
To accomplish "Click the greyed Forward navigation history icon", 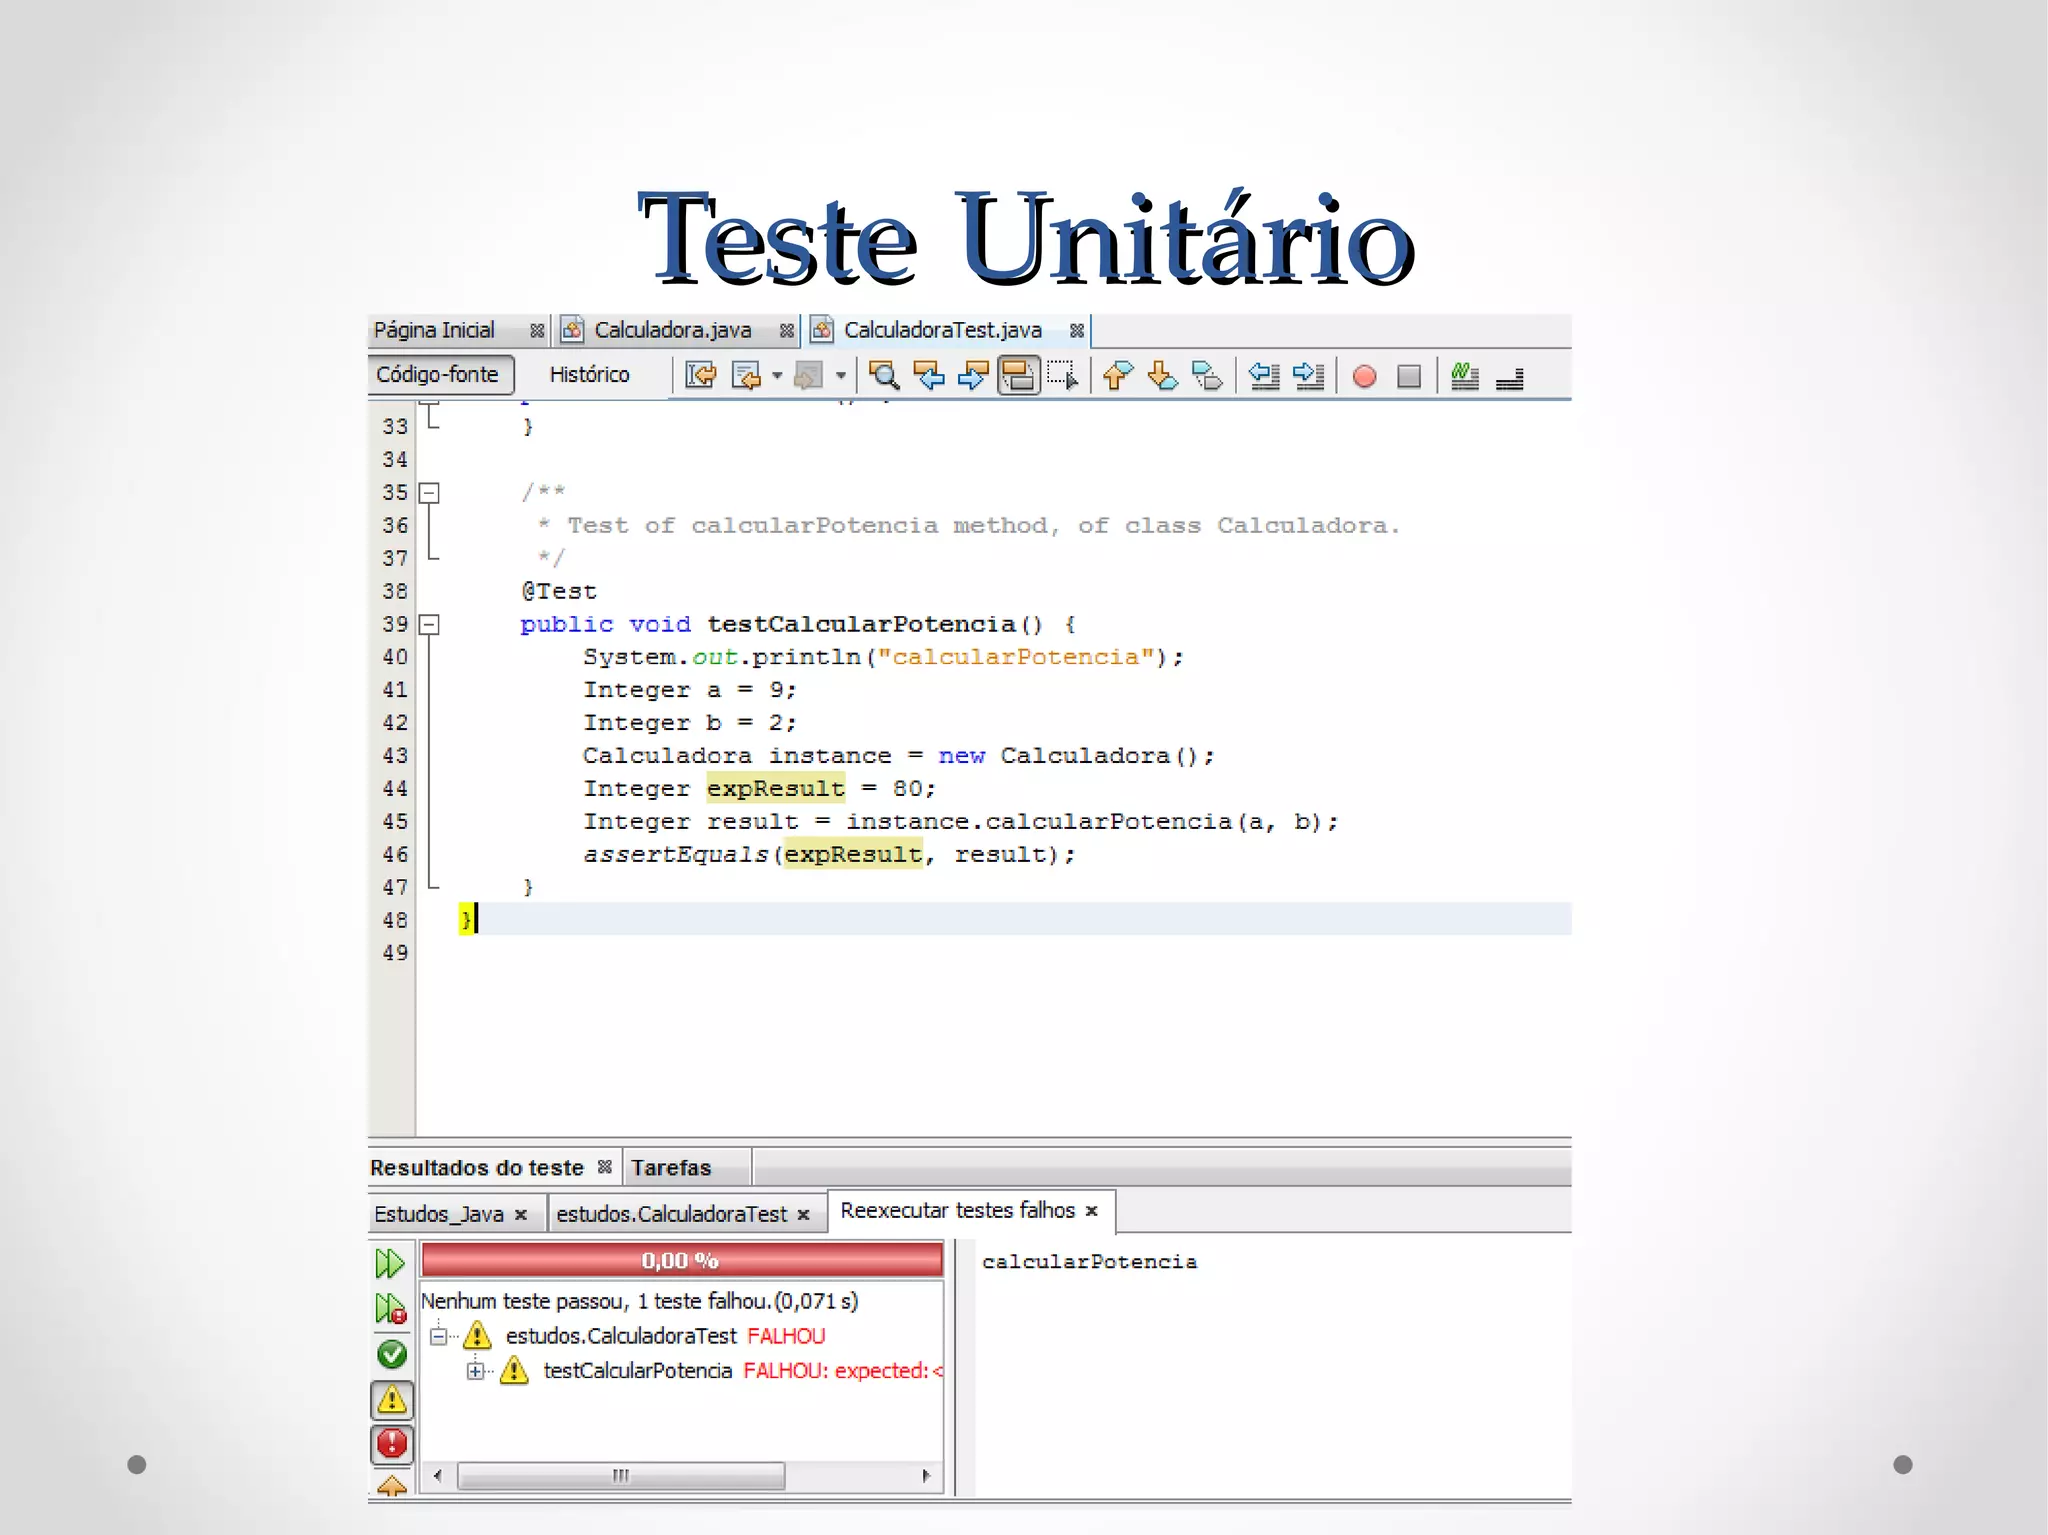I will click(809, 376).
